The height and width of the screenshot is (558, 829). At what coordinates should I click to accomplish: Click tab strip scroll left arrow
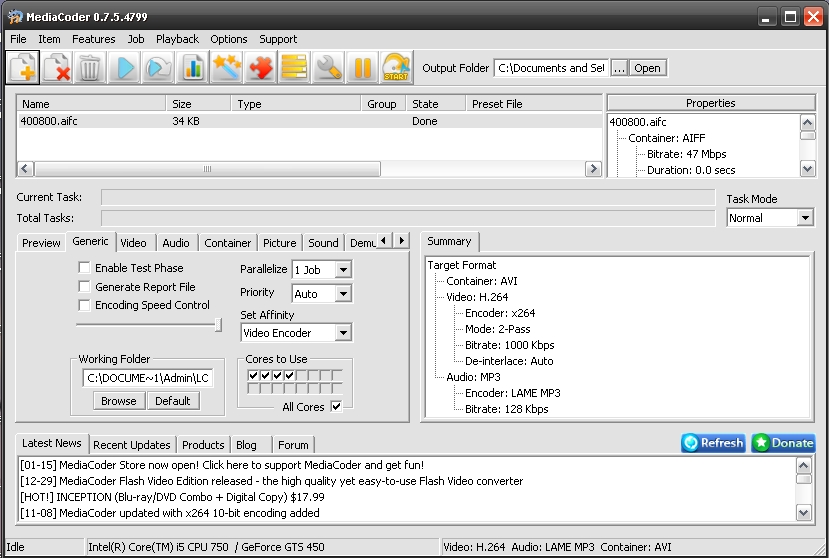384,241
